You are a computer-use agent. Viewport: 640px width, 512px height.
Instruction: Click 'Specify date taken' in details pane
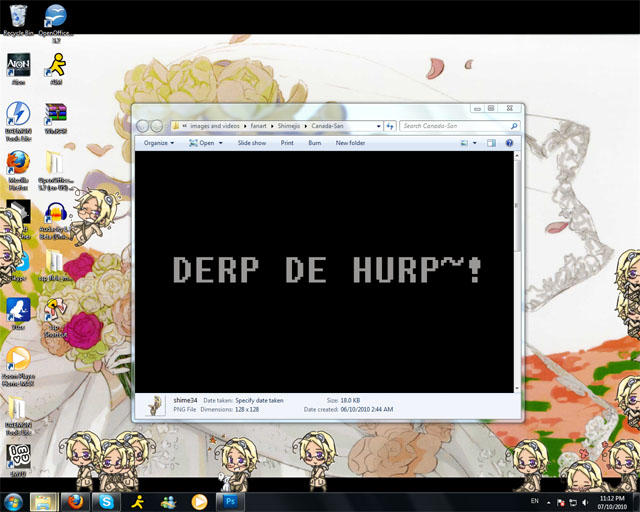pos(260,401)
